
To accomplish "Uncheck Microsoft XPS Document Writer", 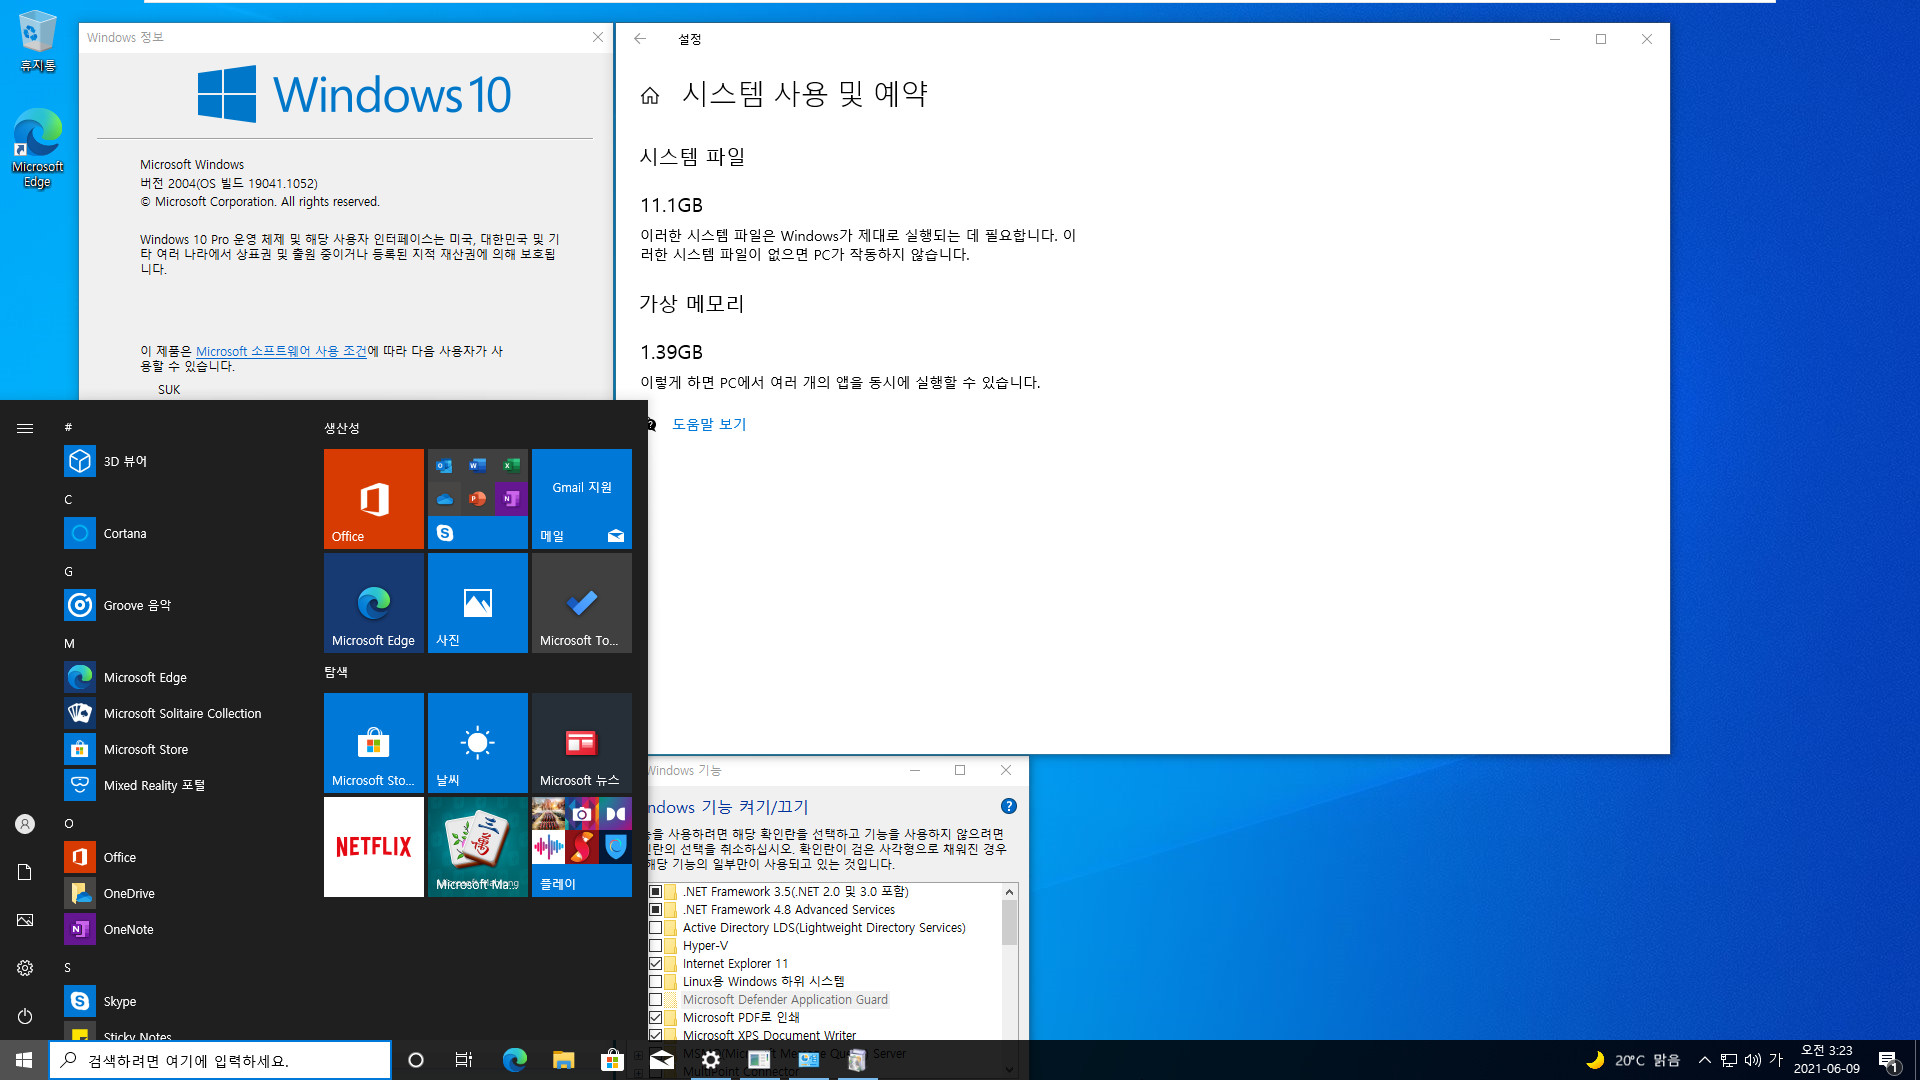I will click(656, 1035).
